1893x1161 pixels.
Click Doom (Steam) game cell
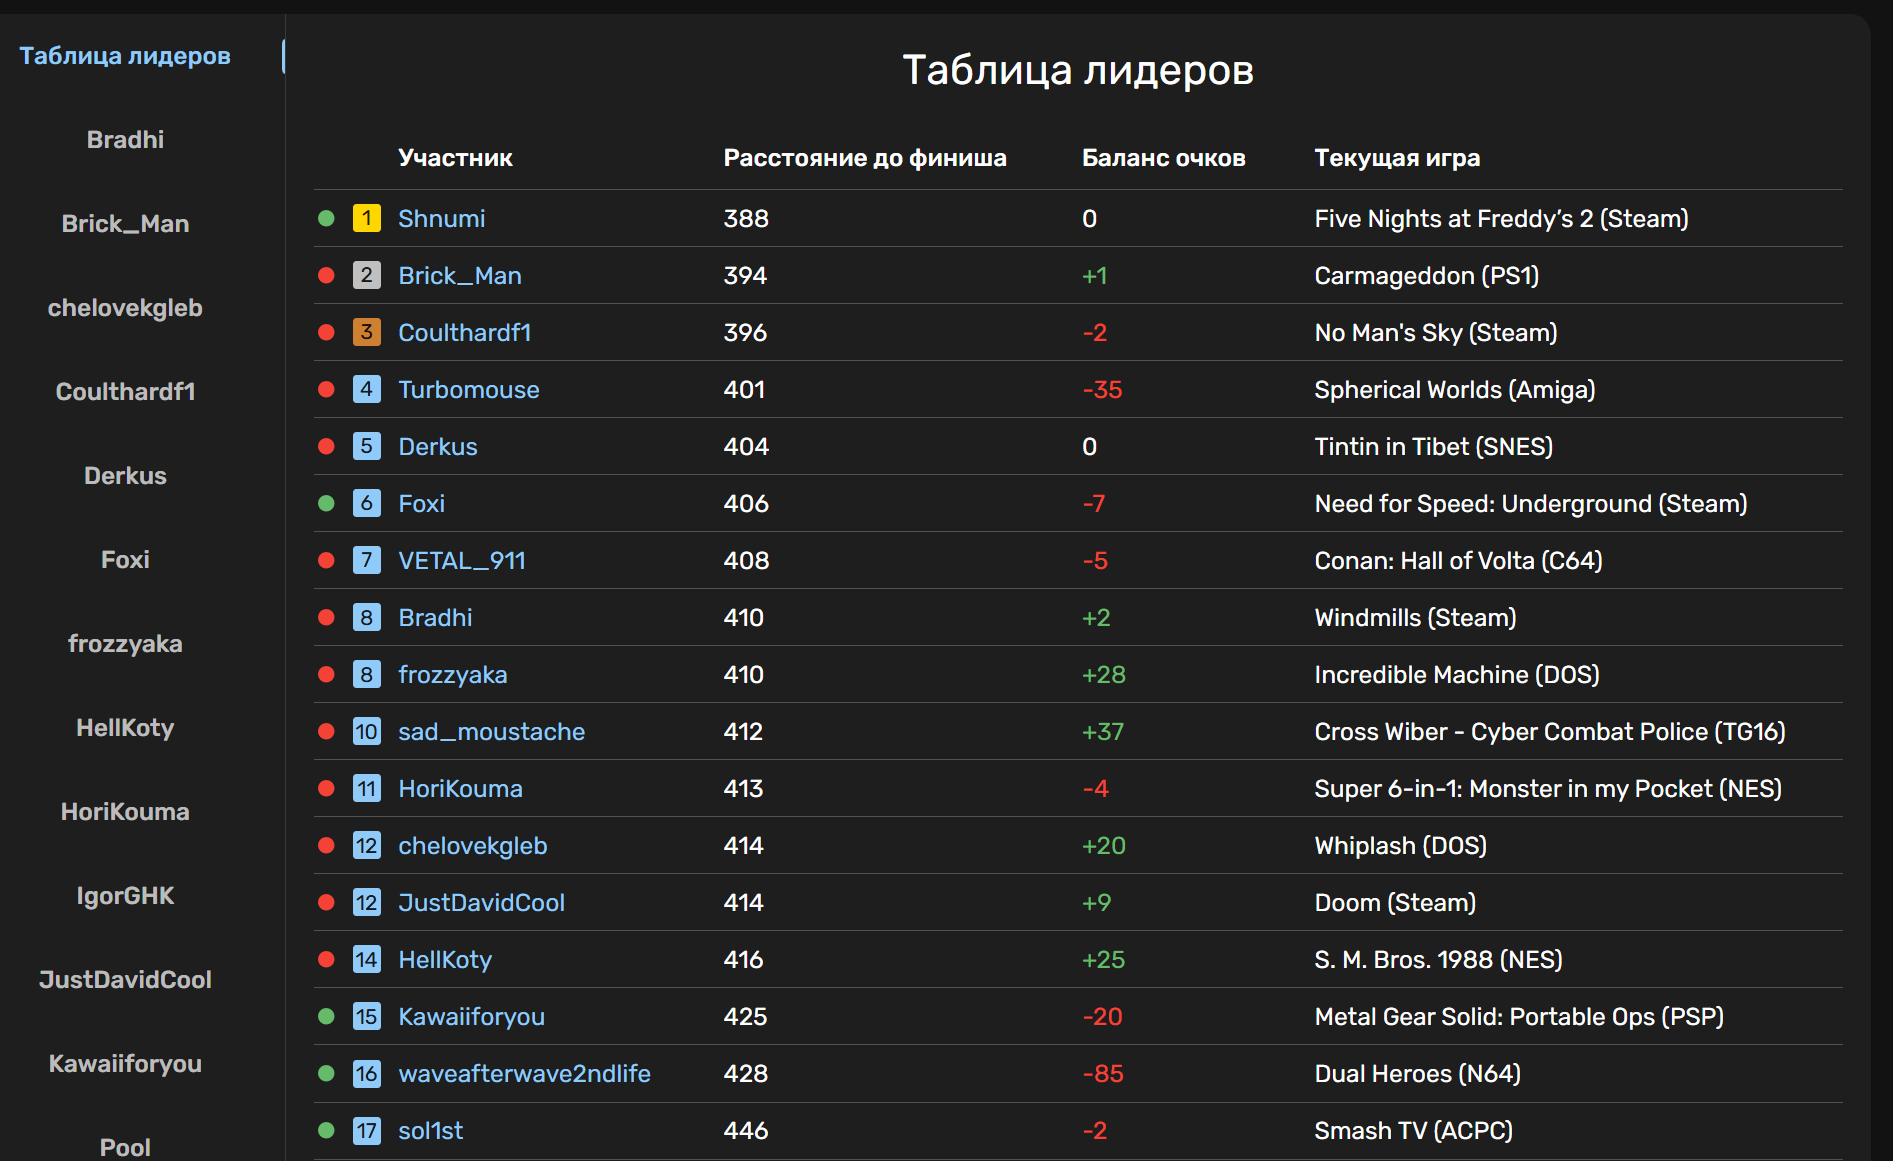point(1395,902)
